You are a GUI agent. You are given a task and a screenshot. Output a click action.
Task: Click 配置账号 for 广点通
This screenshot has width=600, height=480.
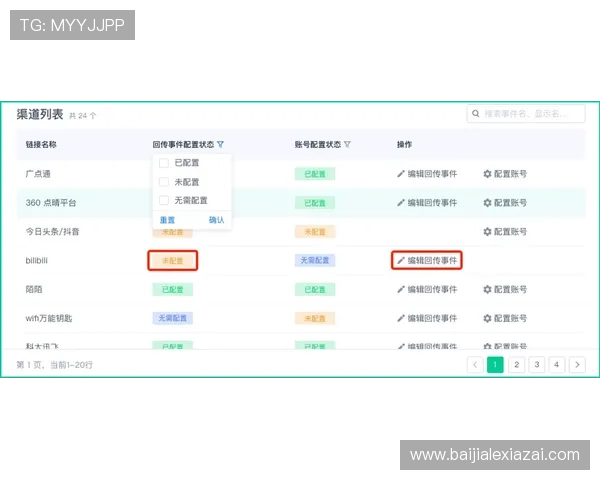coord(505,174)
